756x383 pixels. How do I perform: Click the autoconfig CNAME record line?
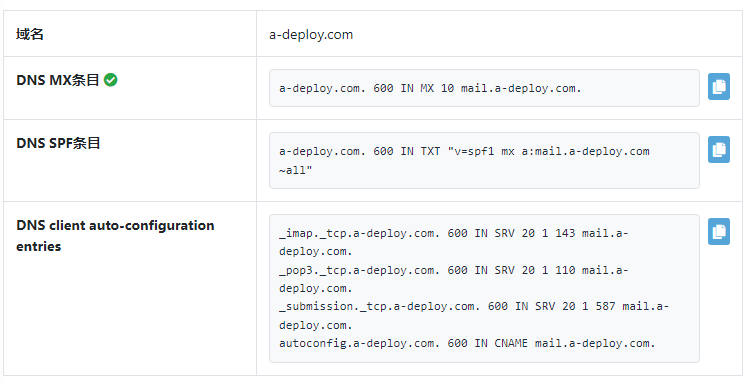(x=467, y=343)
